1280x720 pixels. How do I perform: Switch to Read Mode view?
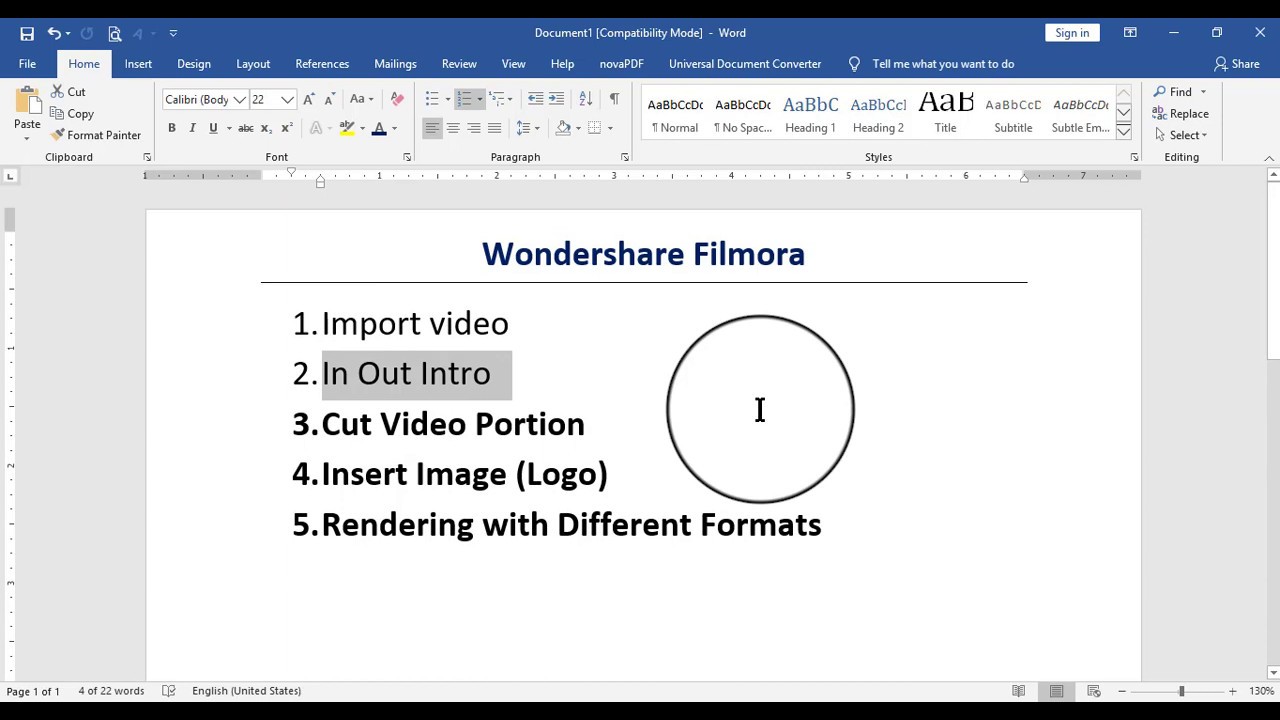pyautogui.click(x=1018, y=691)
